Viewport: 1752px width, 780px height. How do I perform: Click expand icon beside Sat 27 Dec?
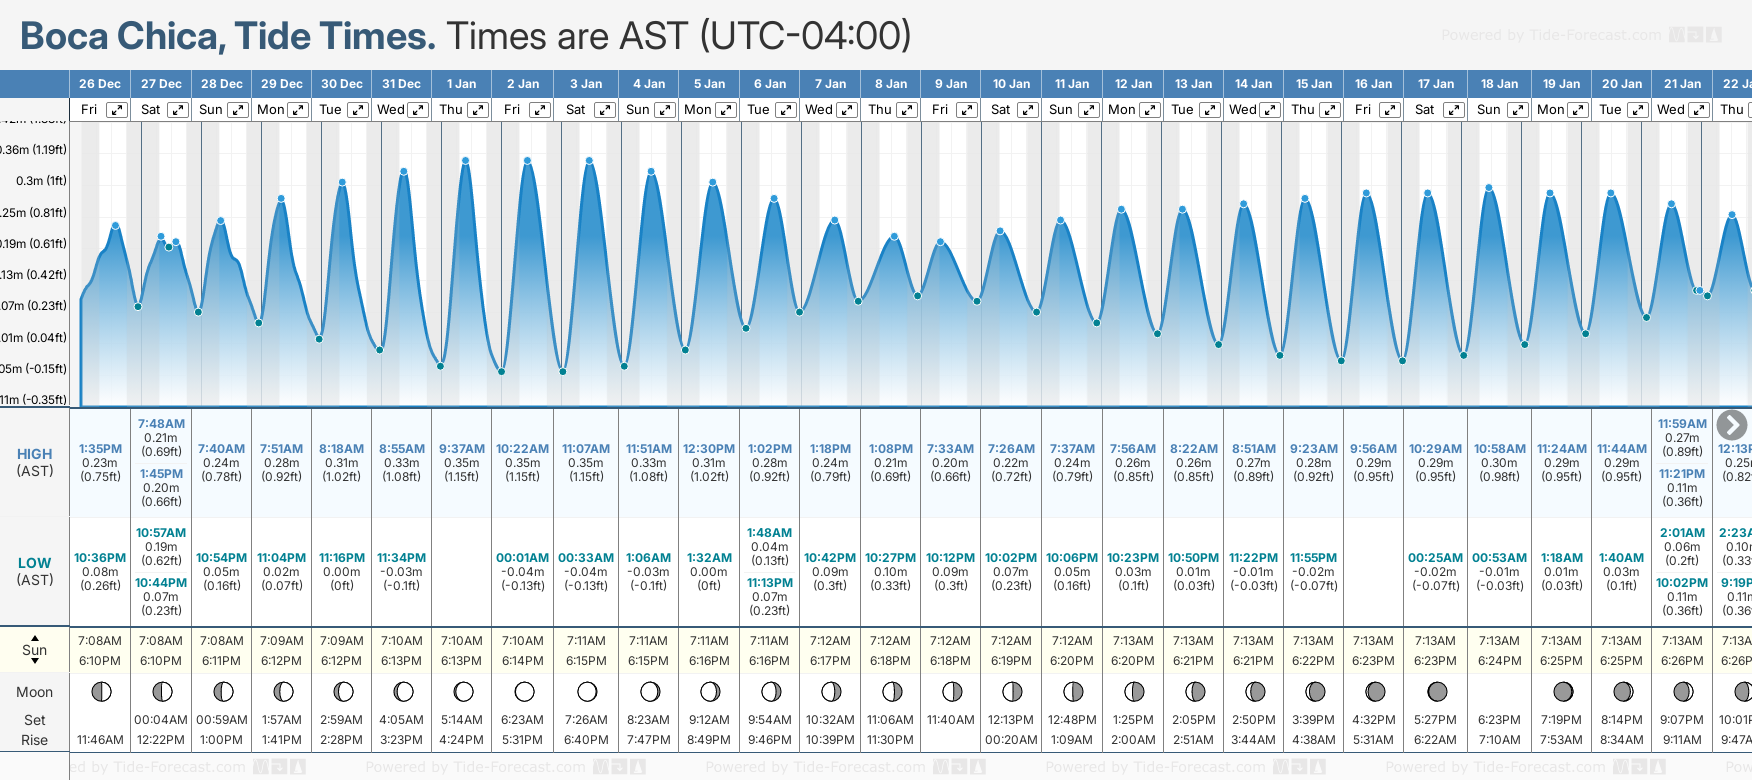point(177,110)
